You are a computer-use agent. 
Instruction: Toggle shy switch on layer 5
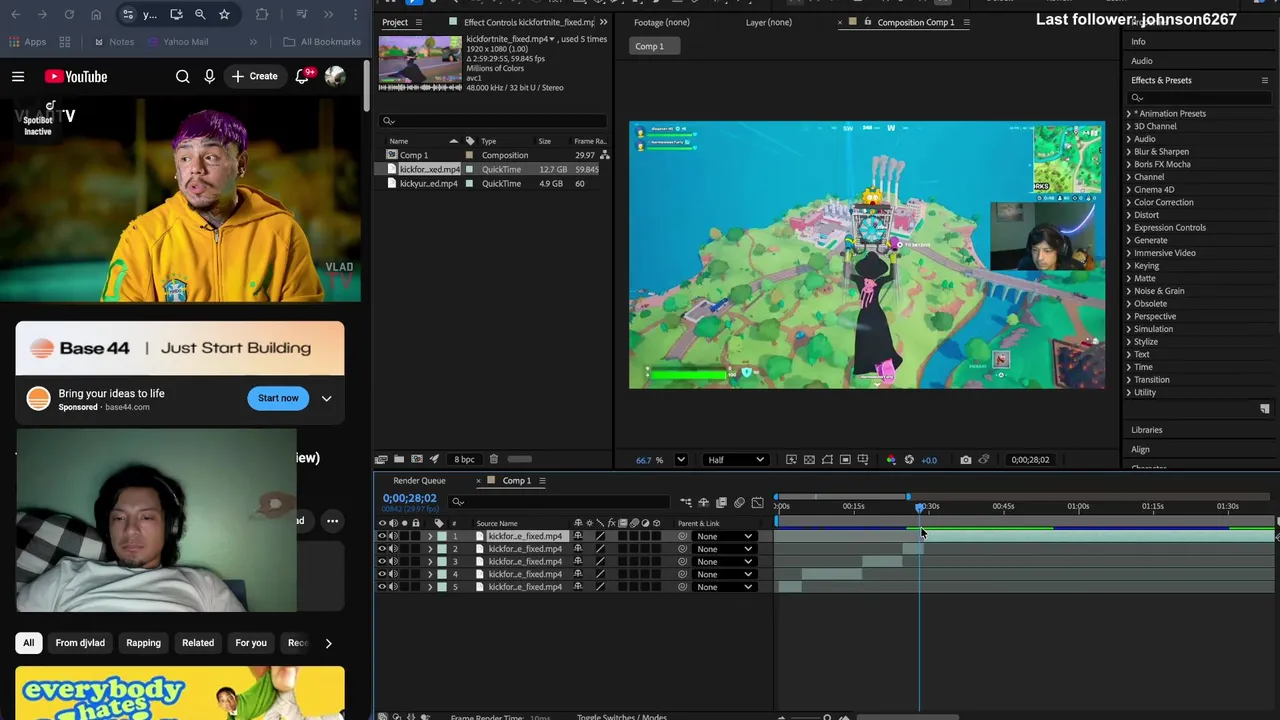click(578, 587)
